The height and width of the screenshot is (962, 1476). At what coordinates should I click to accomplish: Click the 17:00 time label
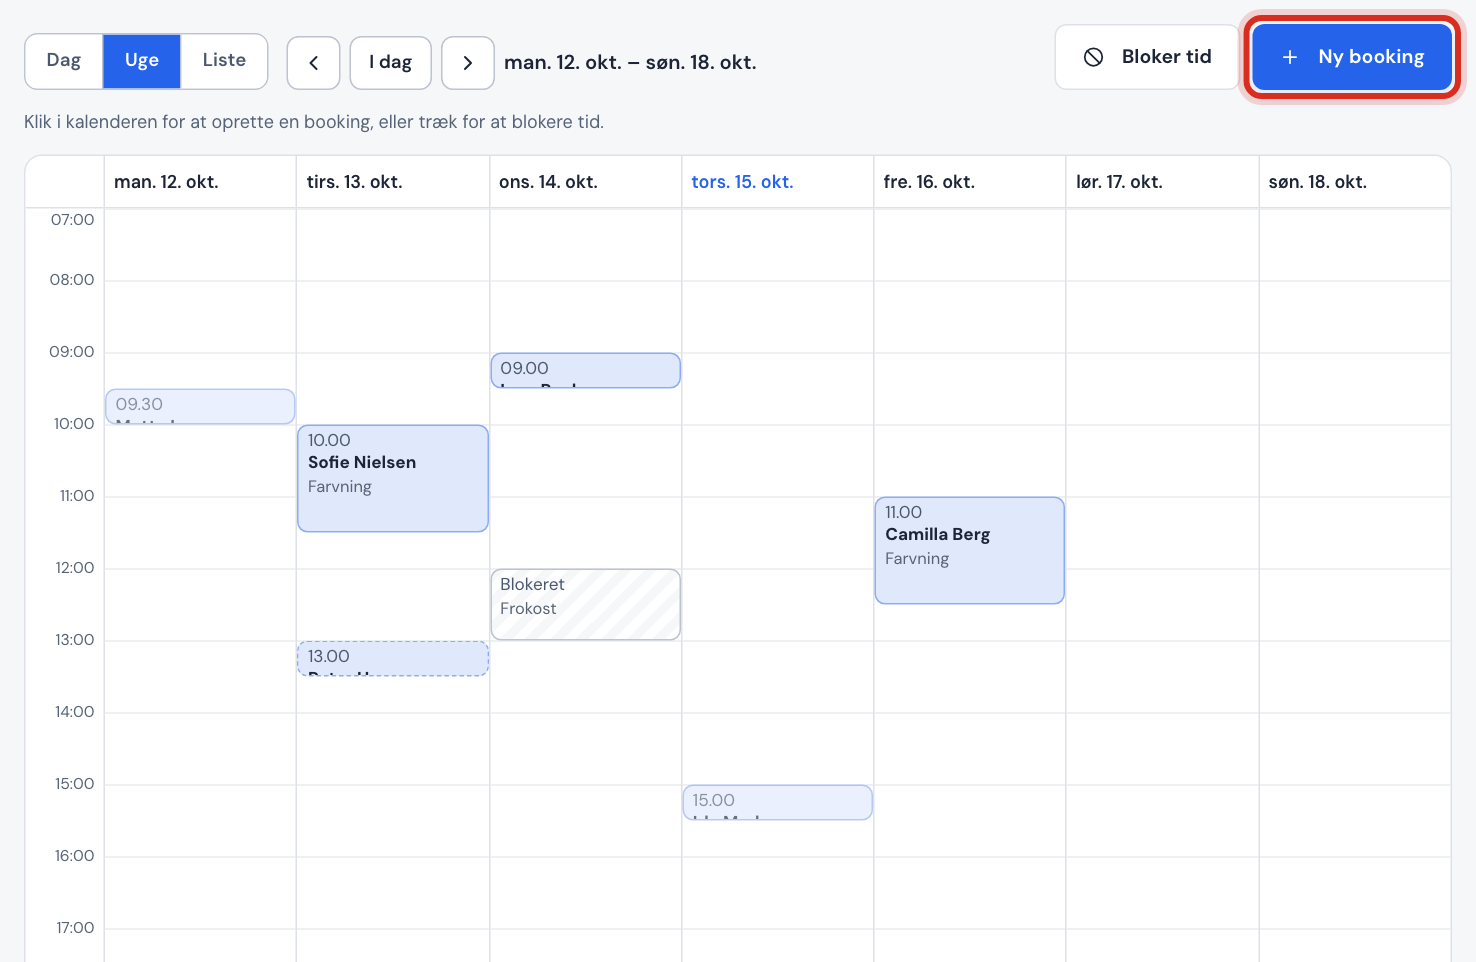(x=75, y=928)
